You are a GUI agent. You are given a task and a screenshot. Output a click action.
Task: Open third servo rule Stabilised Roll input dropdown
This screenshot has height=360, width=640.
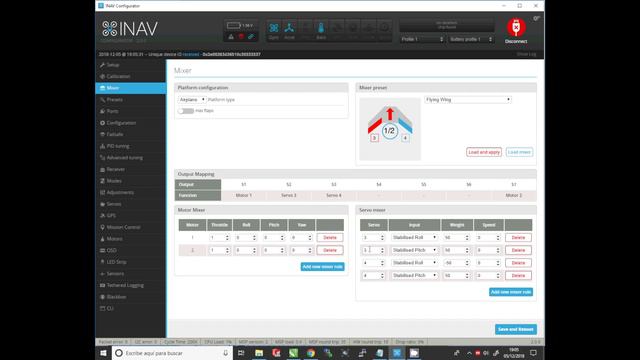tap(414, 263)
